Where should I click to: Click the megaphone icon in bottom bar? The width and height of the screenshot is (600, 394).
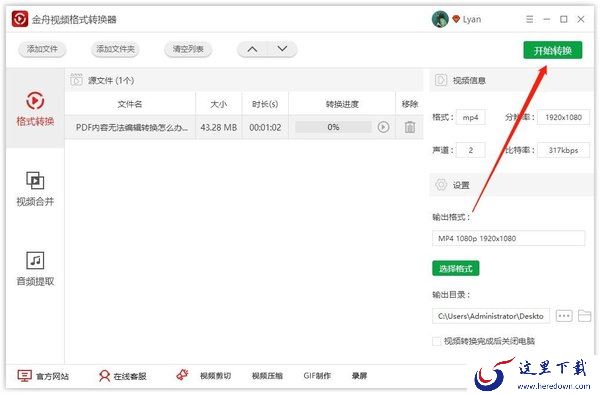click(x=183, y=375)
